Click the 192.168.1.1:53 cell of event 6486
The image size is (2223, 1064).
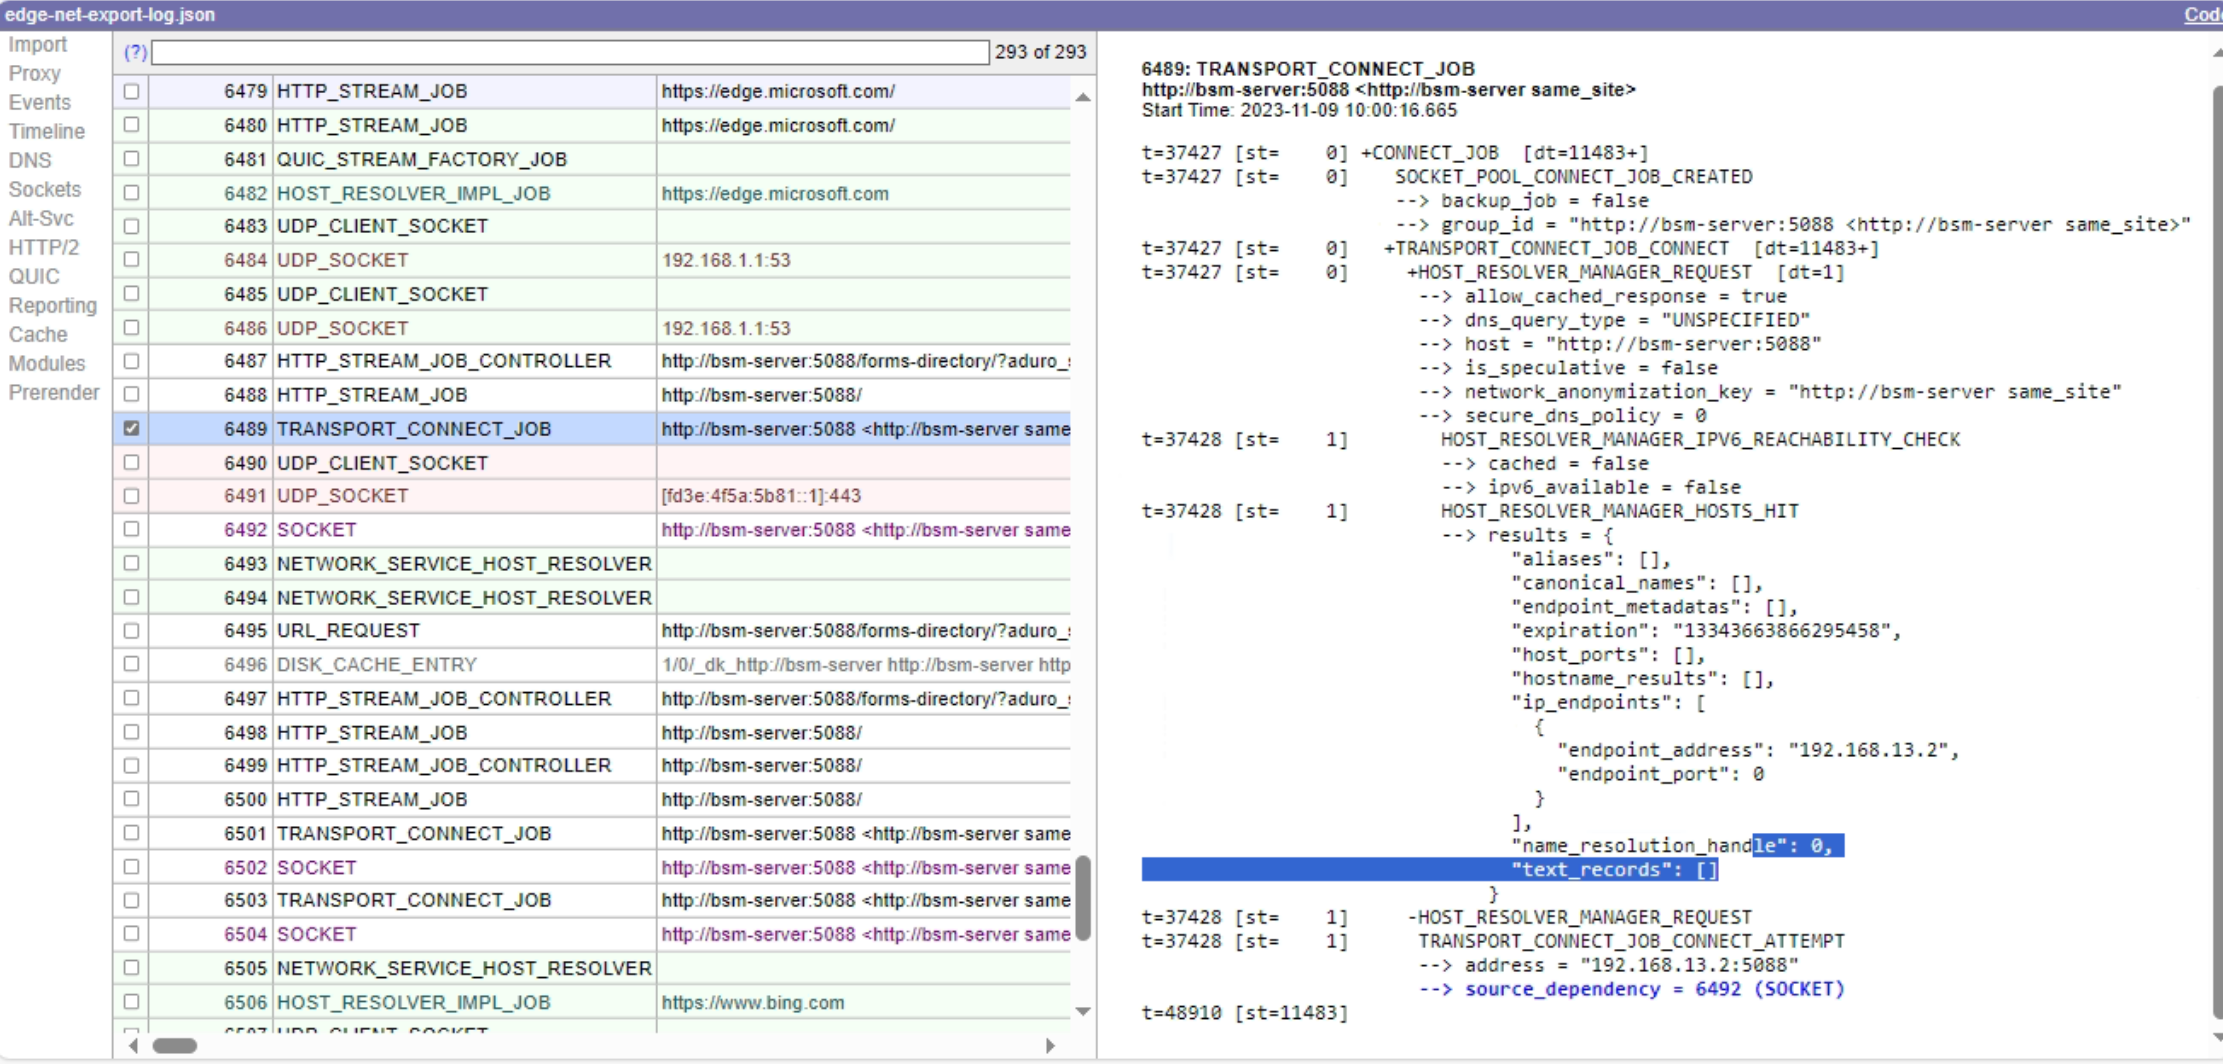tap(863, 328)
